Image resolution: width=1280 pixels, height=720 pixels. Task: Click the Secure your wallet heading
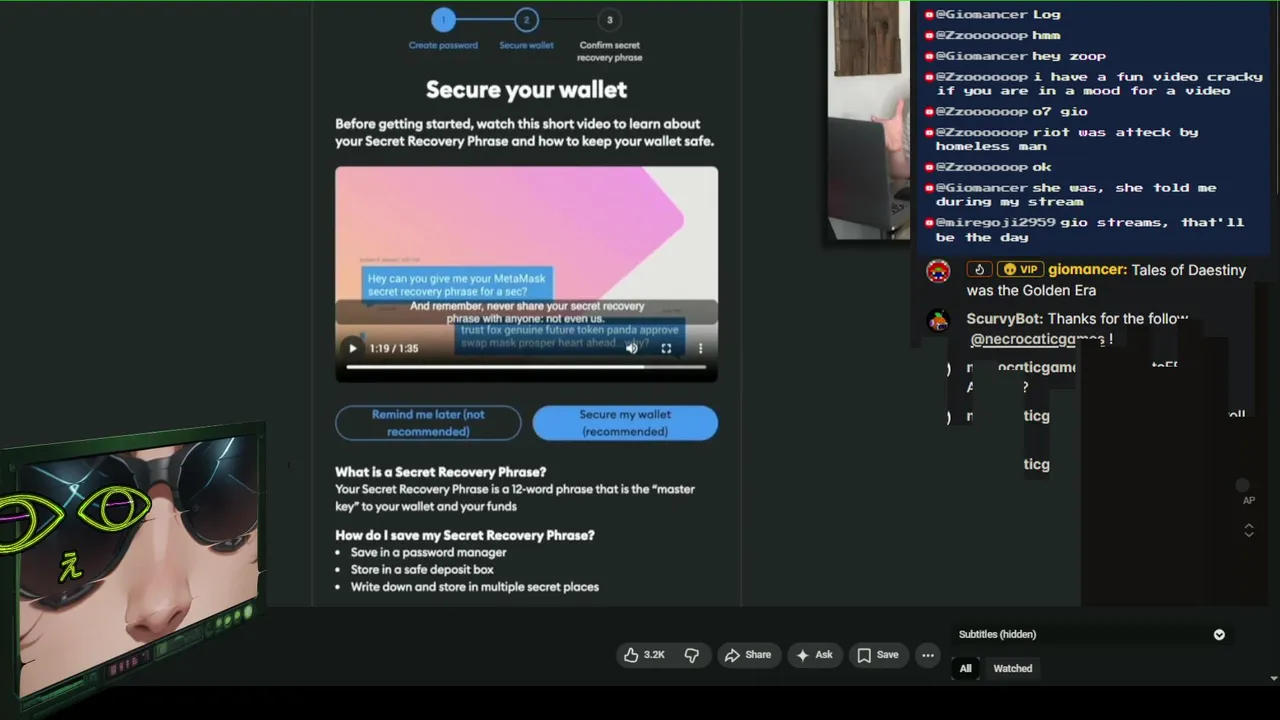click(x=526, y=90)
